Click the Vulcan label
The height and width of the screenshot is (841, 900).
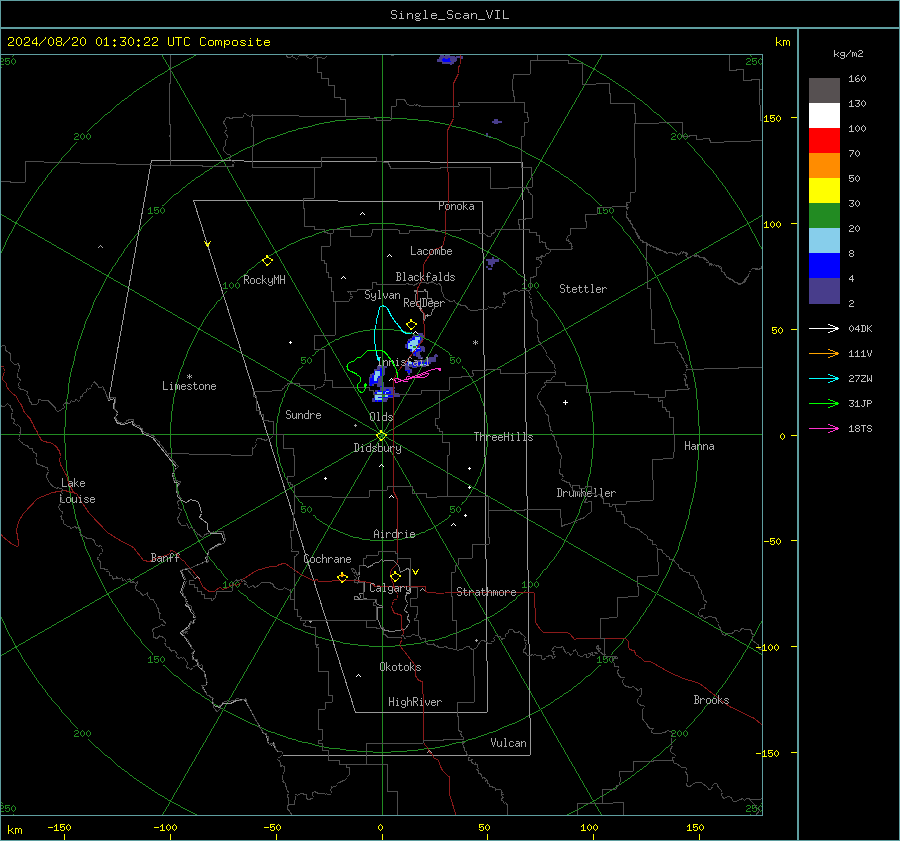point(508,743)
